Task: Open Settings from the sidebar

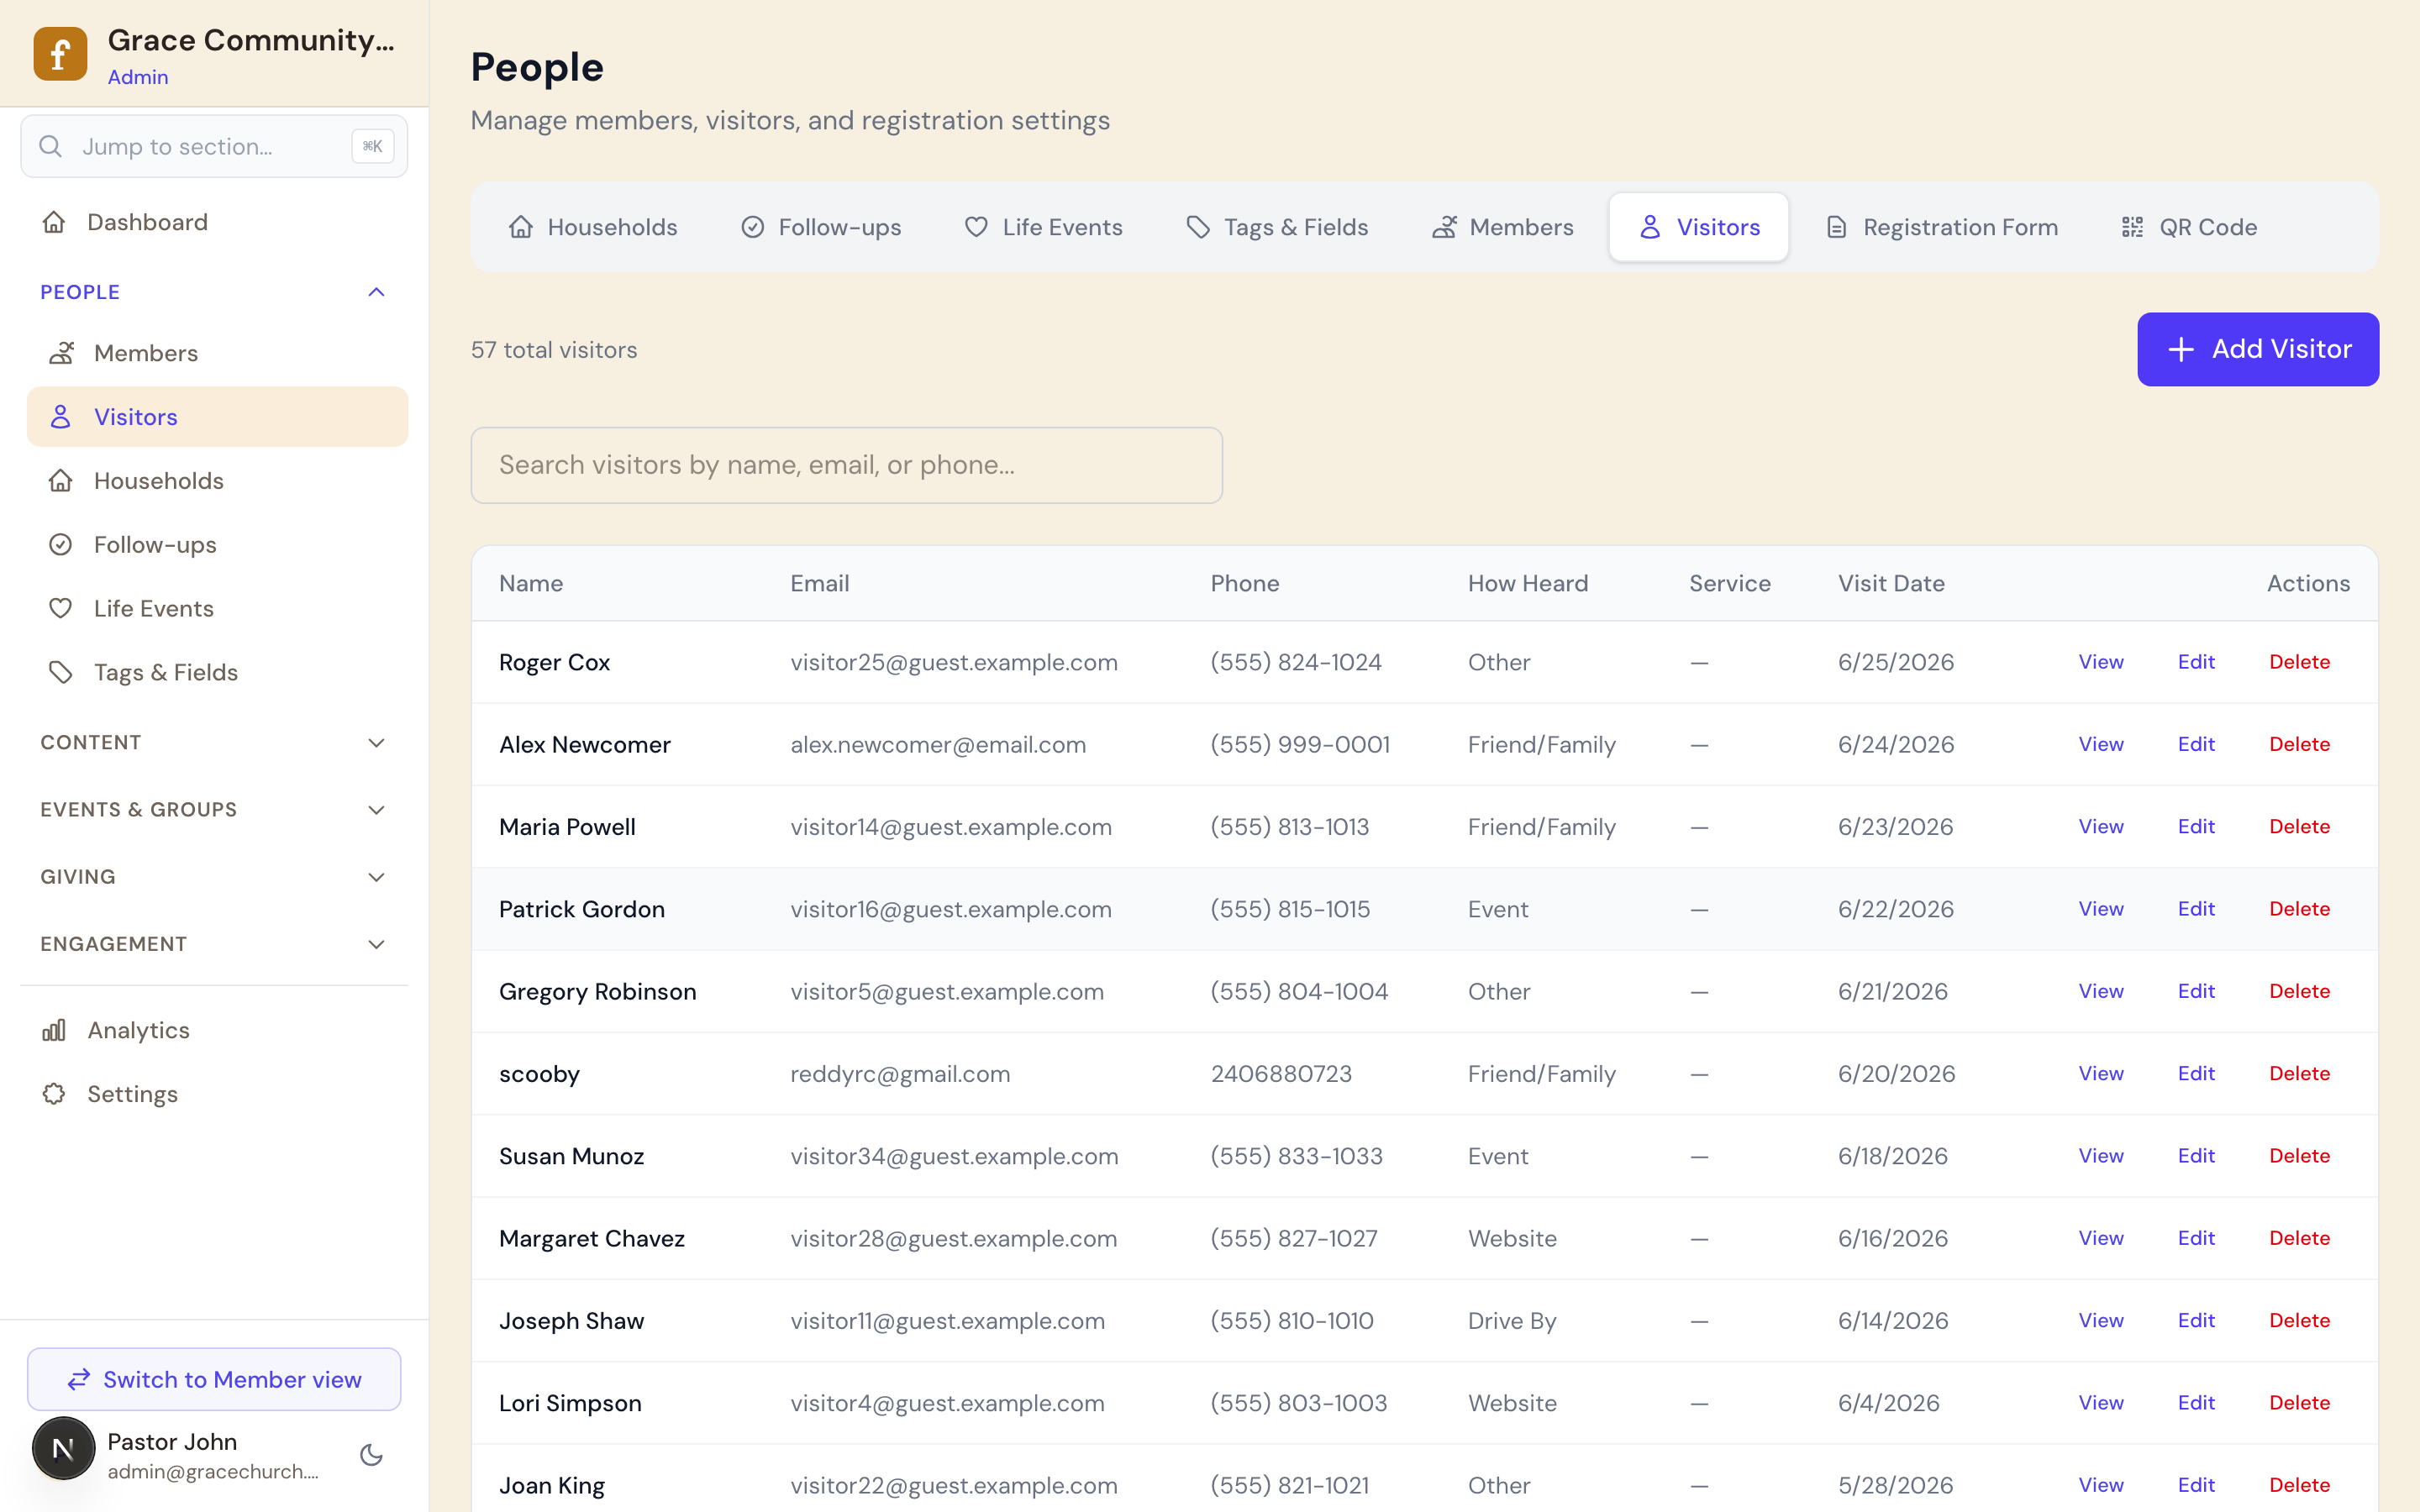Action: click(x=214, y=1094)
